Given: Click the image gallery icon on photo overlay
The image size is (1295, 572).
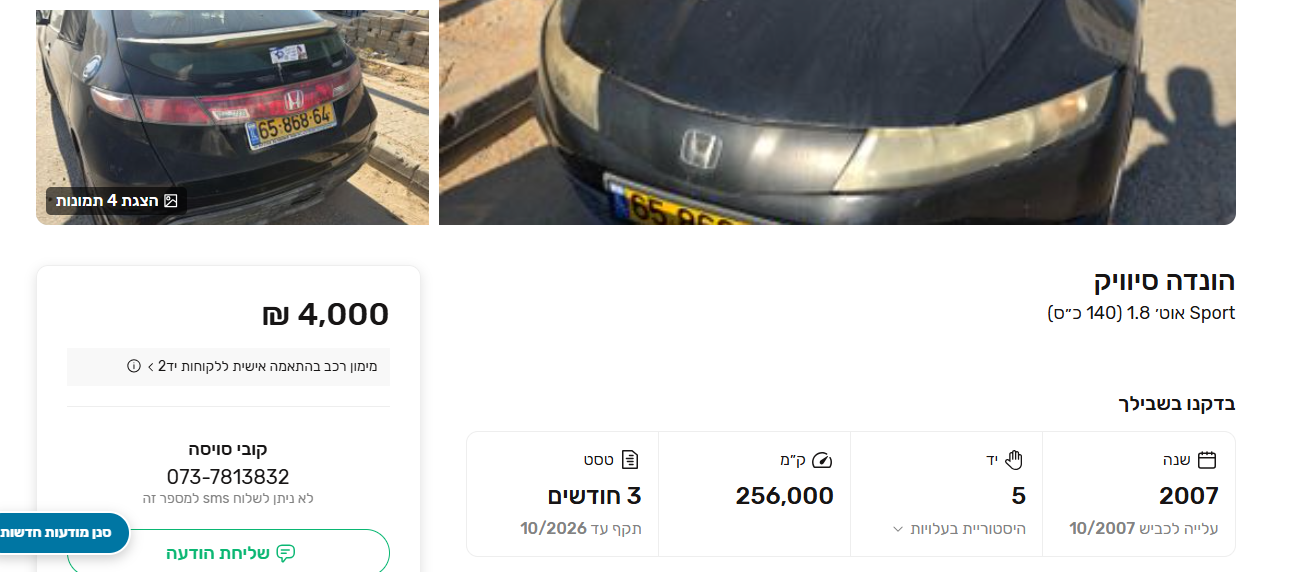Looking at the screenshot, I should [170, 201].
